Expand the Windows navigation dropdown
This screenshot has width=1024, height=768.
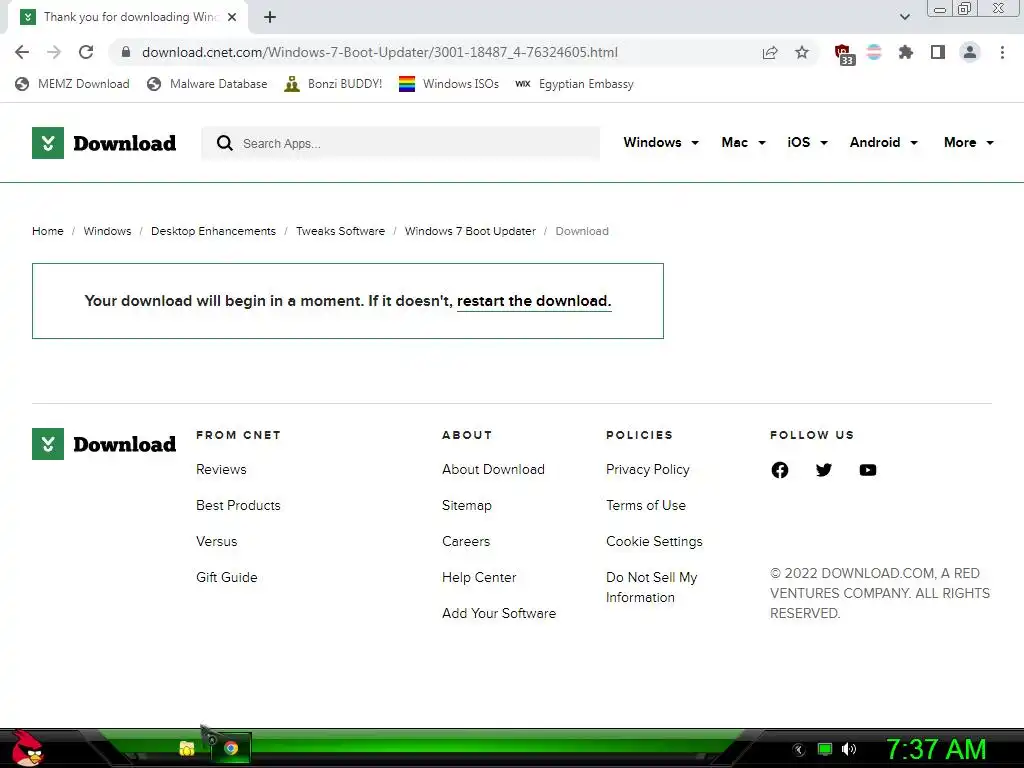click(x=661, y=142)
